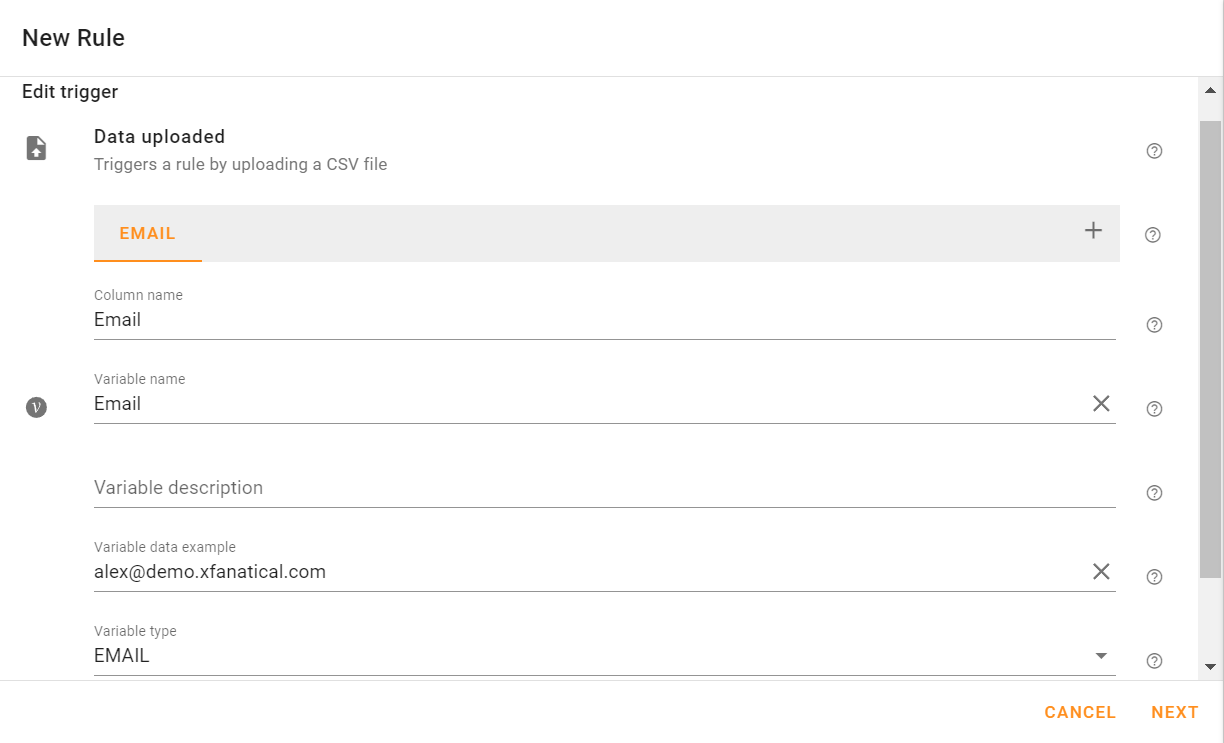This screenshot has width=1224, height=743.
Task: Expand the EMAIL type selector arrow
Action: pos(1101,655)
